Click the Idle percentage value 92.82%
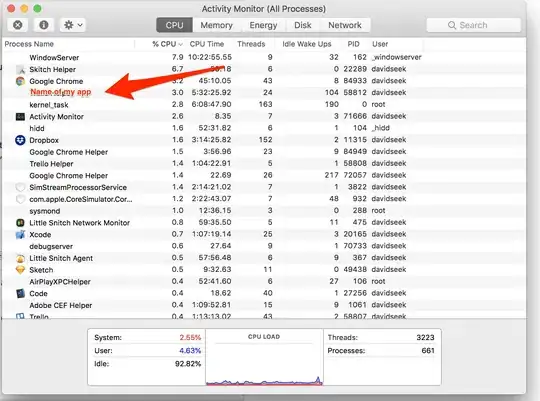 pos(188,364)
